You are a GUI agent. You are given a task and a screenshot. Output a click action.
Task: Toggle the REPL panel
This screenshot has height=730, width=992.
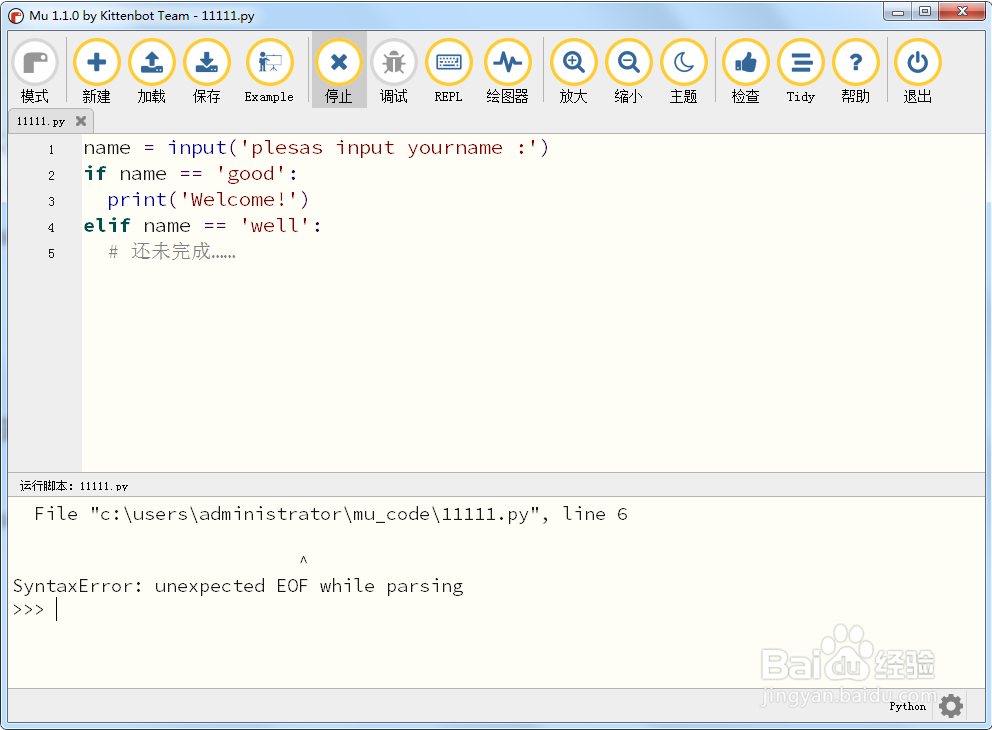(448, 62)
